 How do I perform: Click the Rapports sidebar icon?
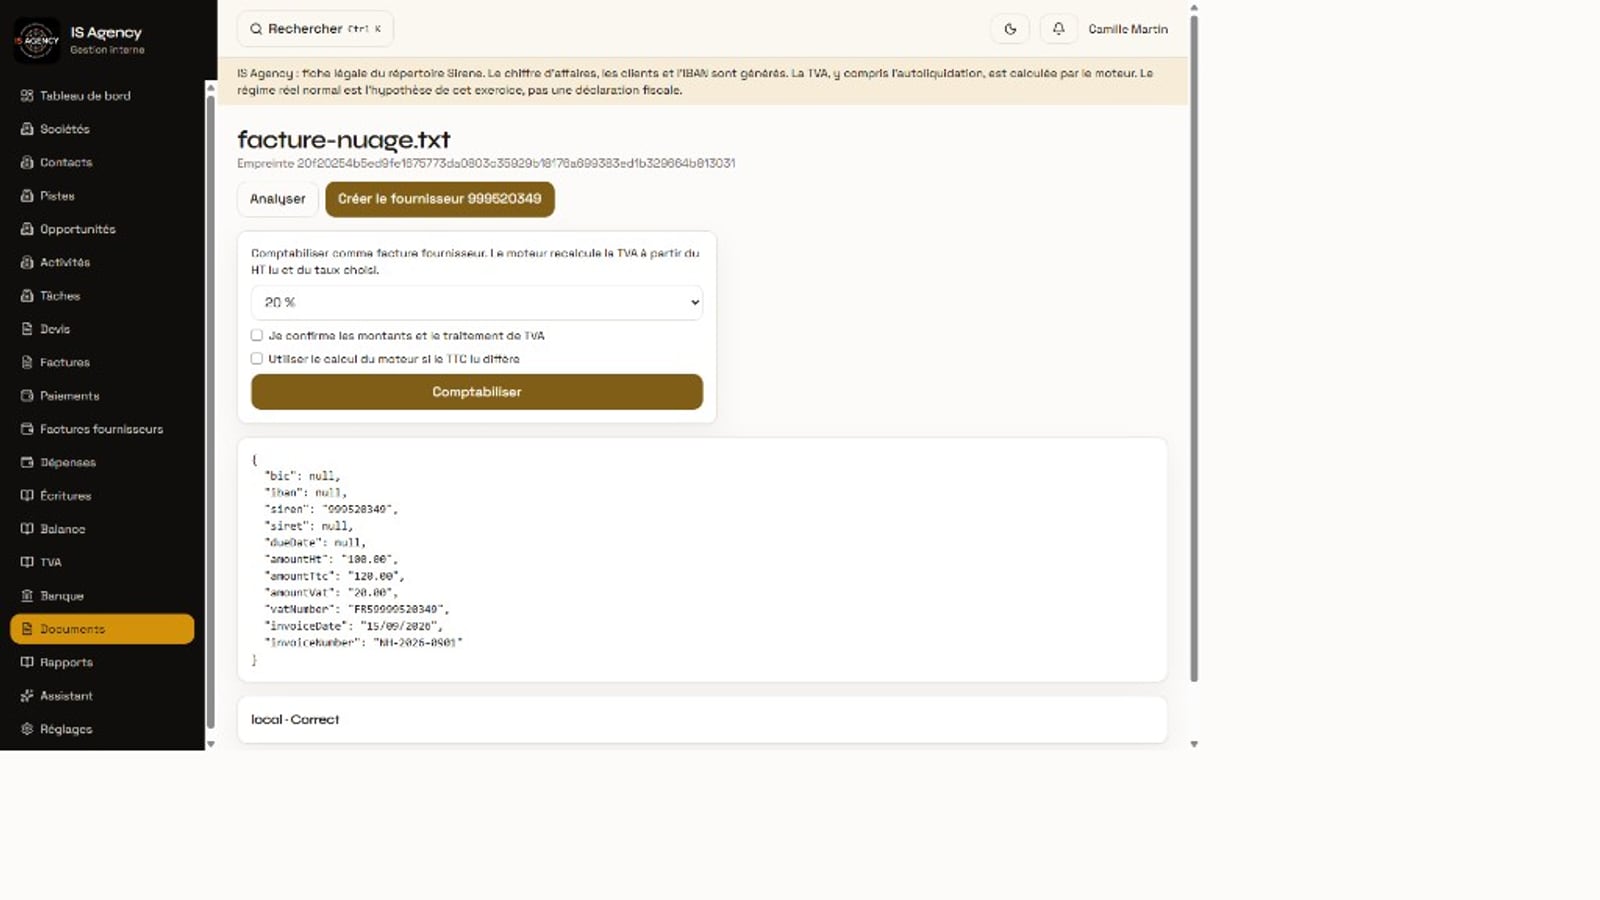(x=27, y=662)
